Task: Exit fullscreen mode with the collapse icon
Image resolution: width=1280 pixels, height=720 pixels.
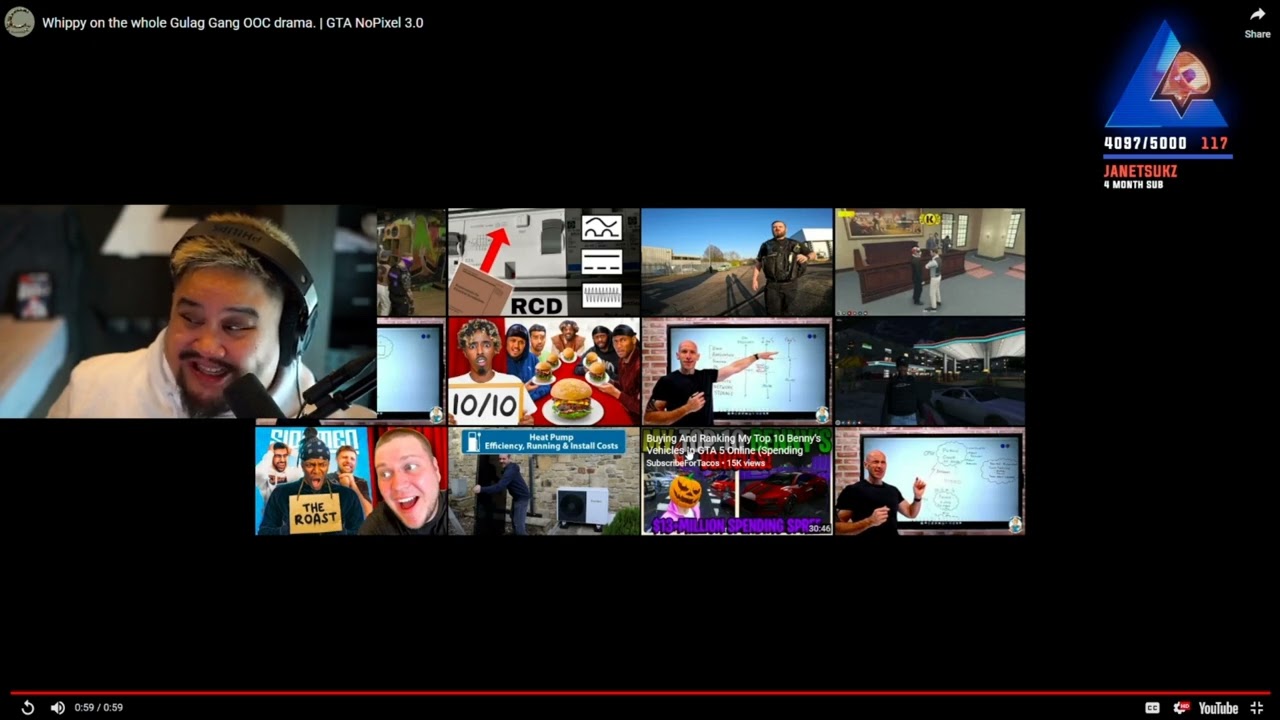Action: tap(1257, 708)
